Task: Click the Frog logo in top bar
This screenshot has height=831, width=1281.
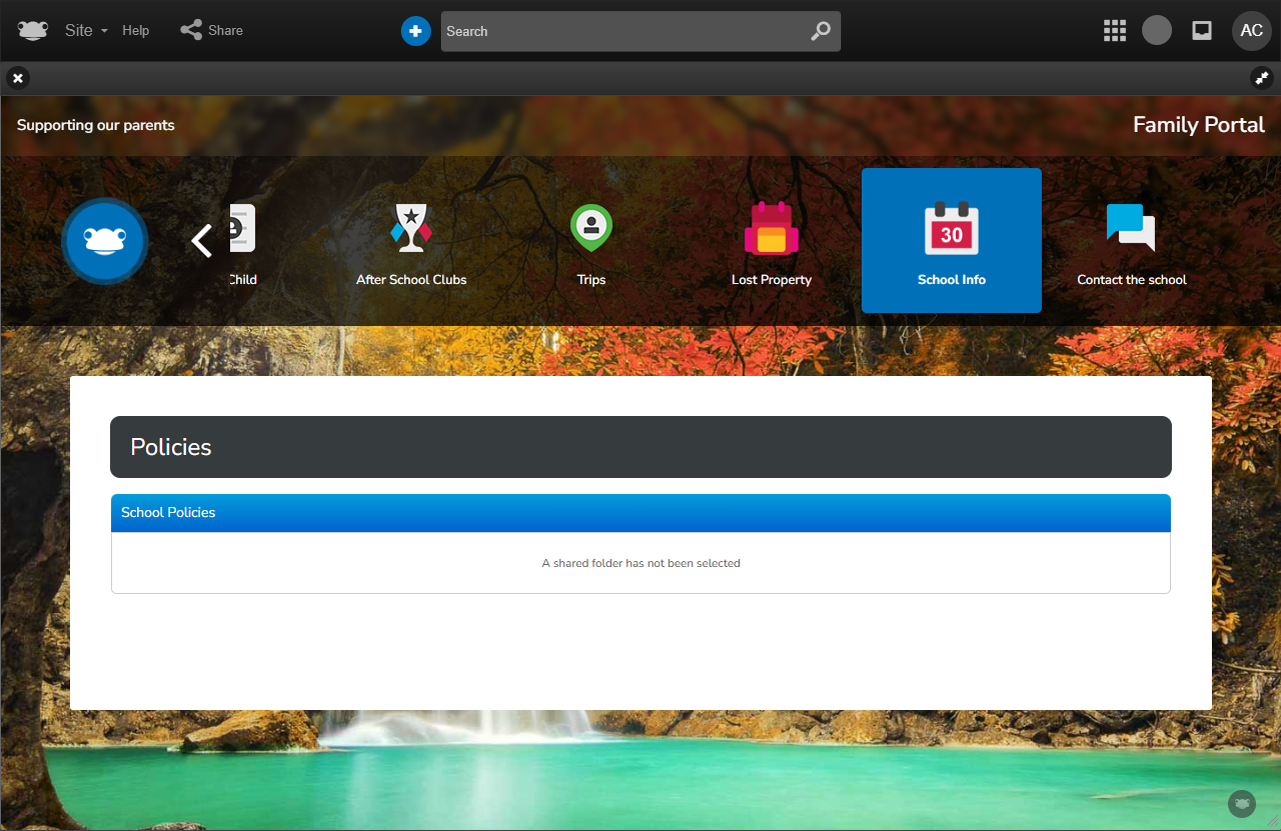Action: (x=32, y=30)
